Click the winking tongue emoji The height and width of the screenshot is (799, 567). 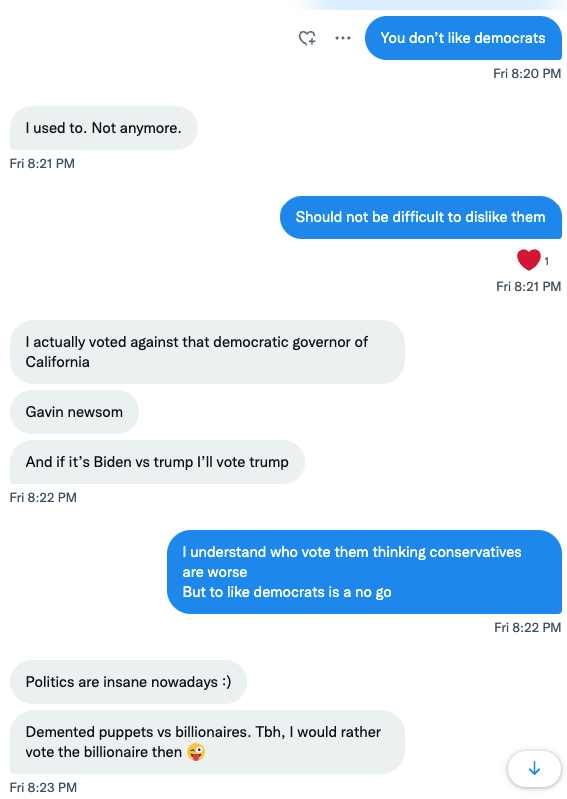click(x=196, y=752)
